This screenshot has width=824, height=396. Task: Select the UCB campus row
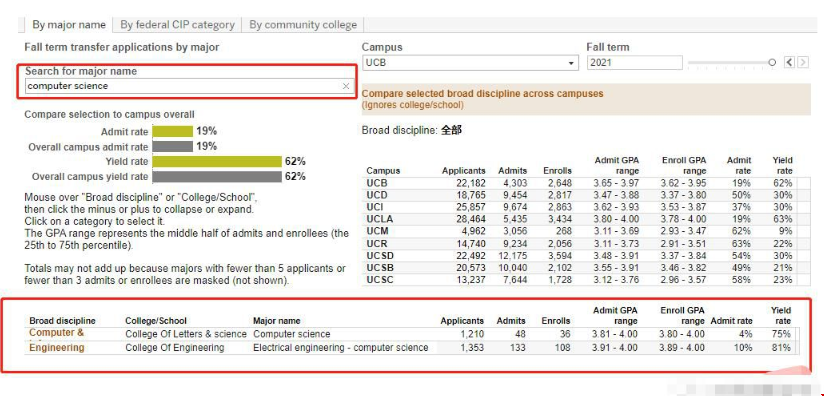pyautogui.click(x=579, y=183)
